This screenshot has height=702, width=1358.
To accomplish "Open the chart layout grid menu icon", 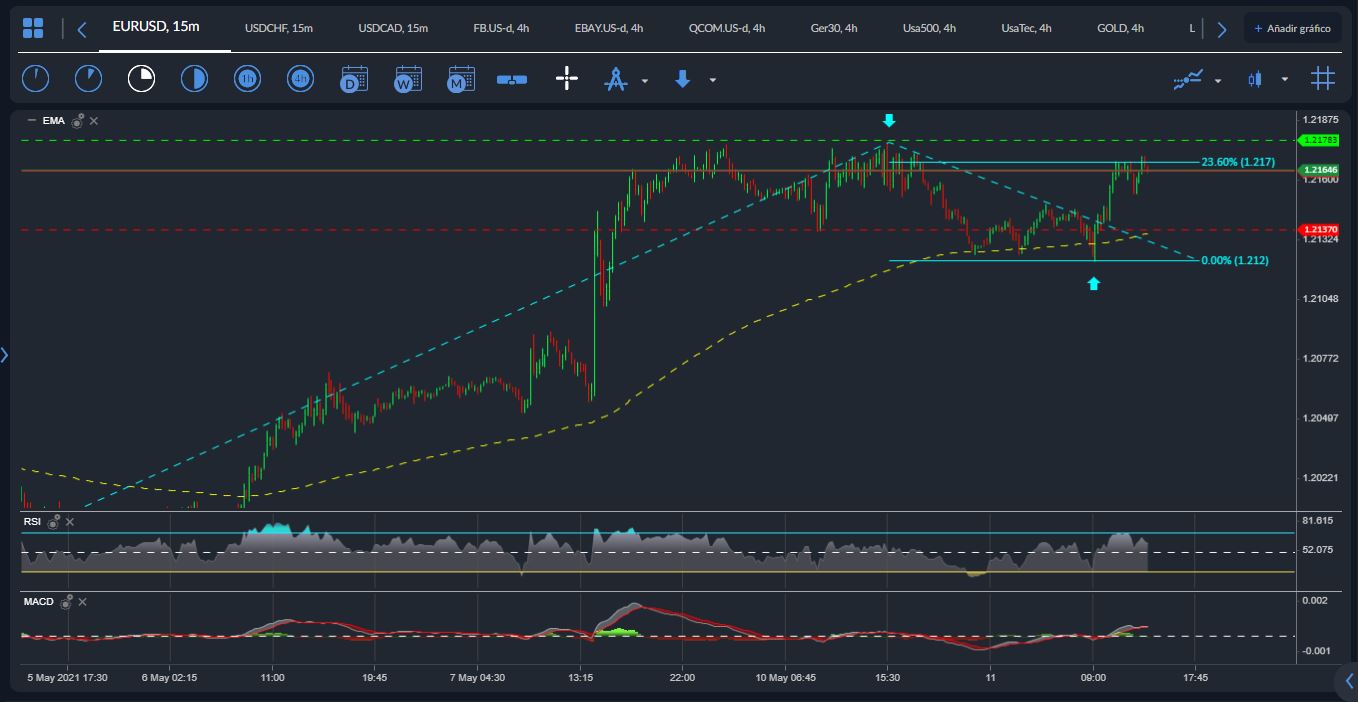I will [x=33, y=28].
